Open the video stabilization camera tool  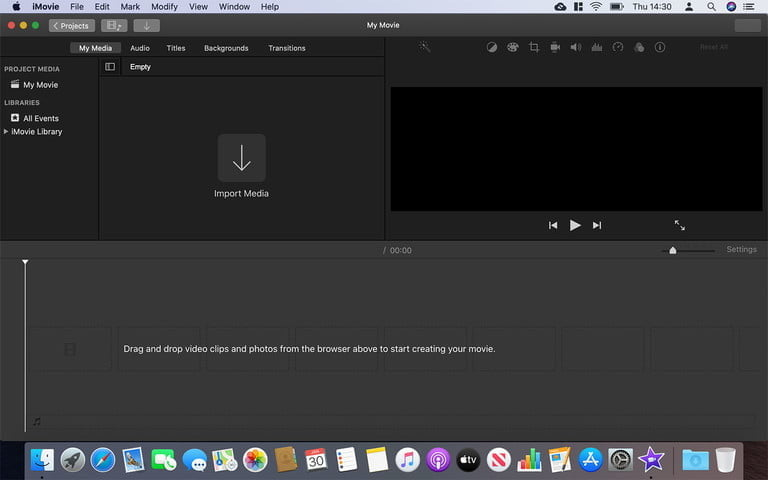click(x=555, y=47)
